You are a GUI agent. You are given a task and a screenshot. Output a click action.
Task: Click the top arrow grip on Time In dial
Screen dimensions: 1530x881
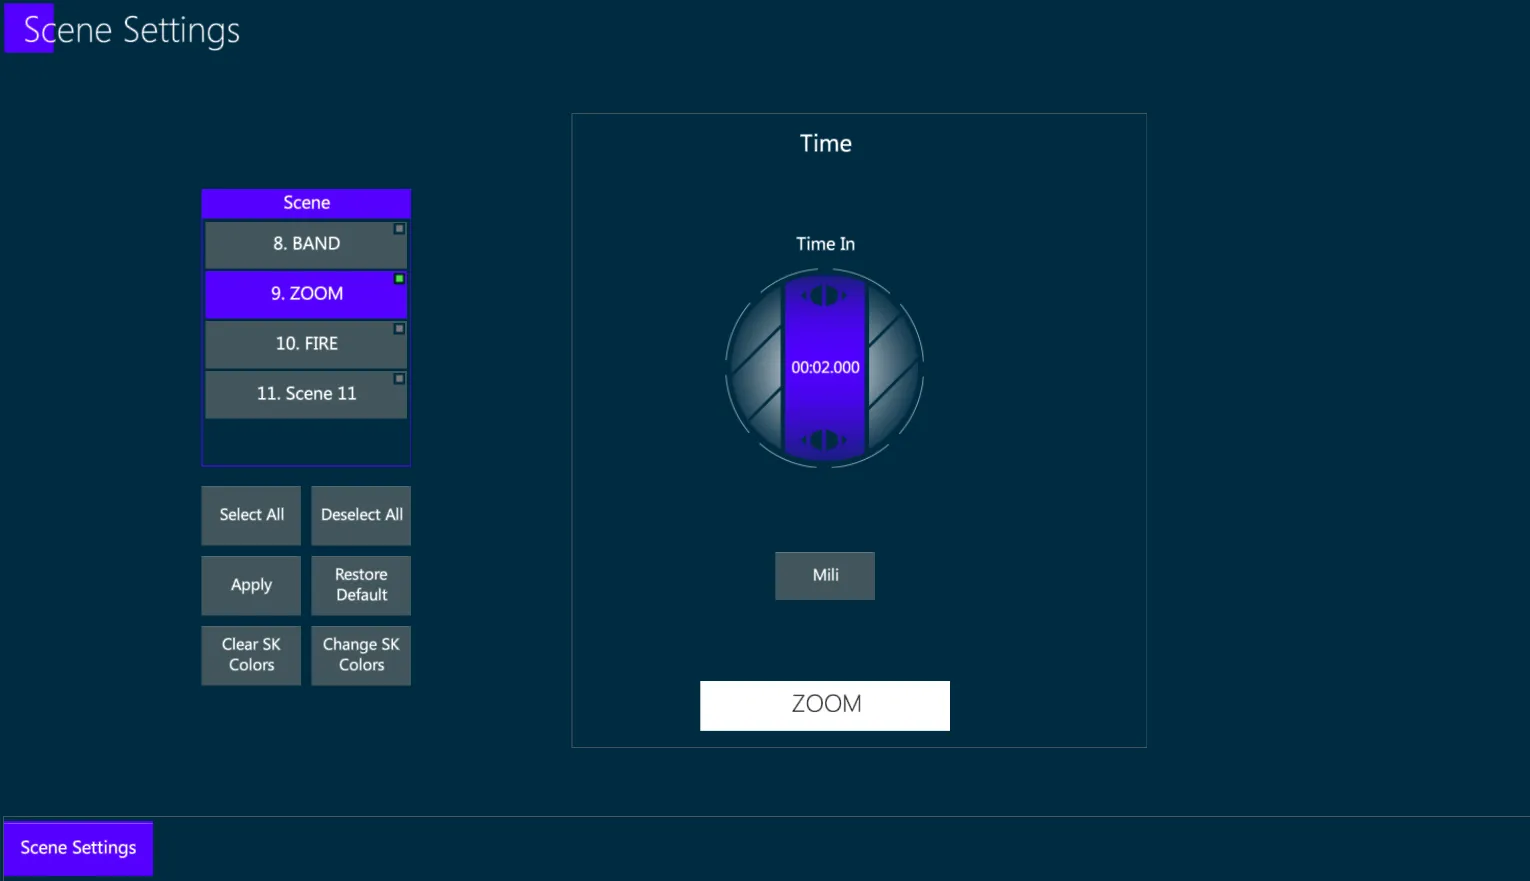825,295
